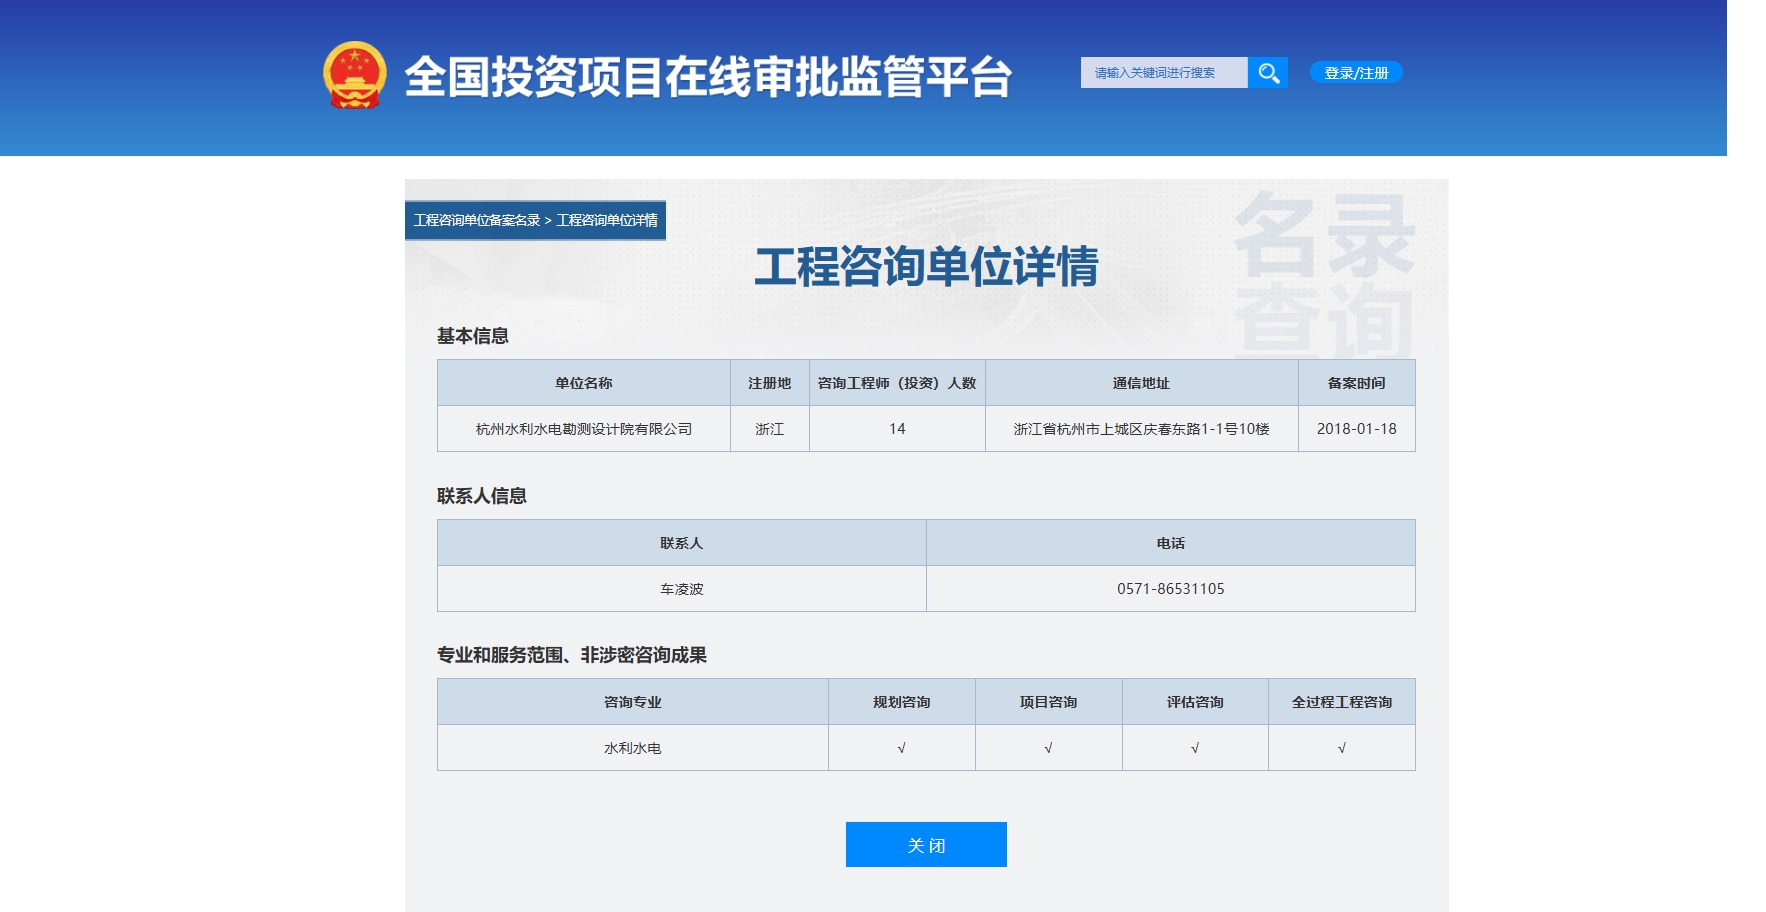Viewport: 1766px width, 912px height.
Task: Click phone number 0571-86531105
Action: coord(1171,589)
